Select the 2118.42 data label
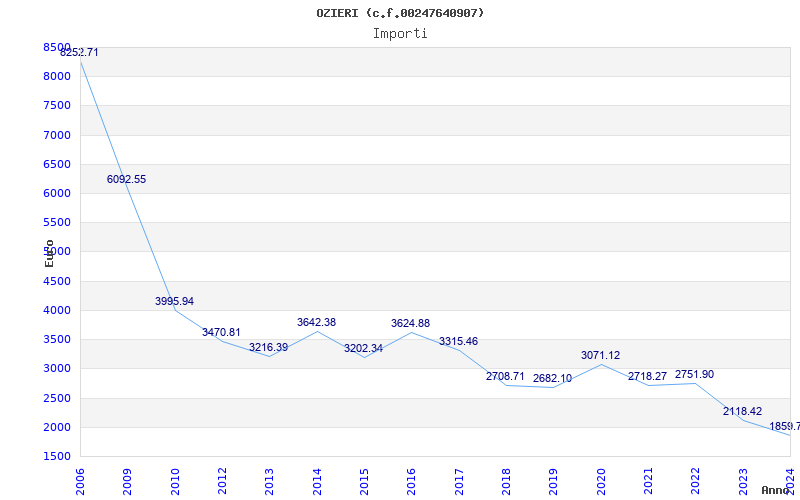The image size is (800, 500). point(742,412)
